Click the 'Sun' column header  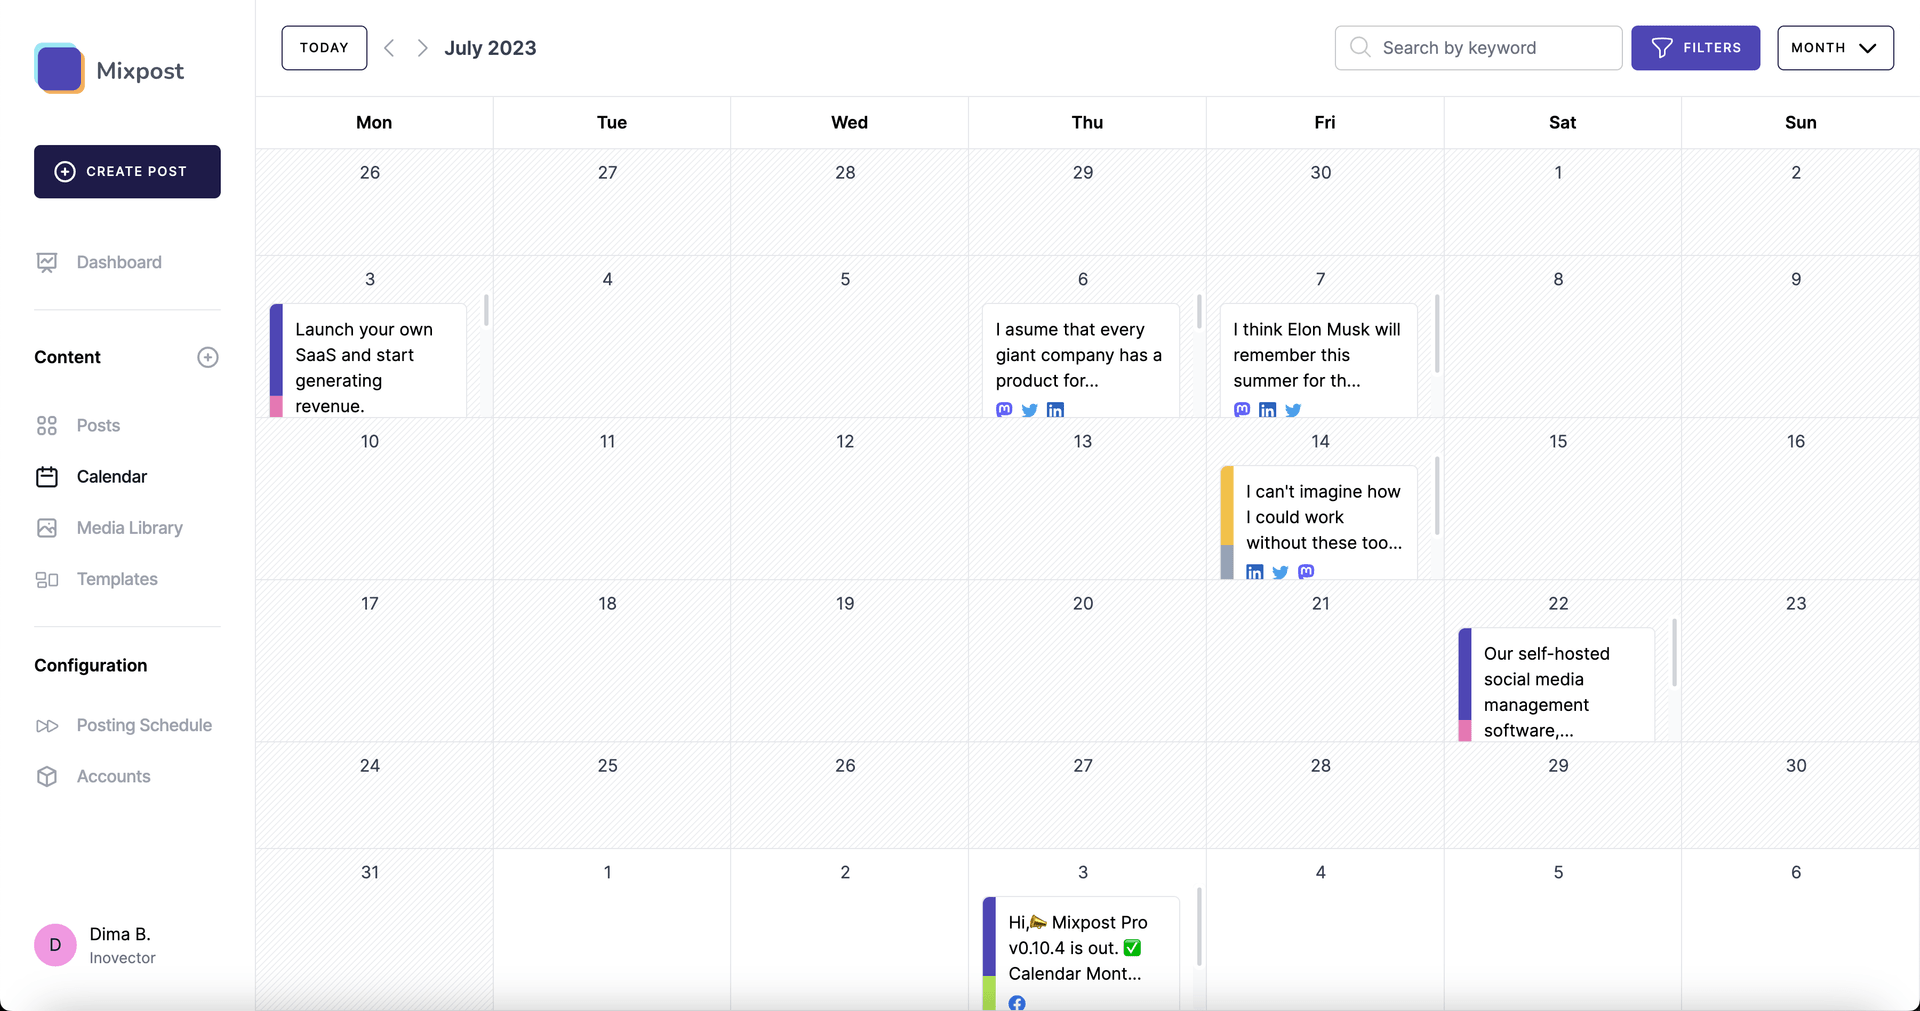click(x=1800, y=122)
